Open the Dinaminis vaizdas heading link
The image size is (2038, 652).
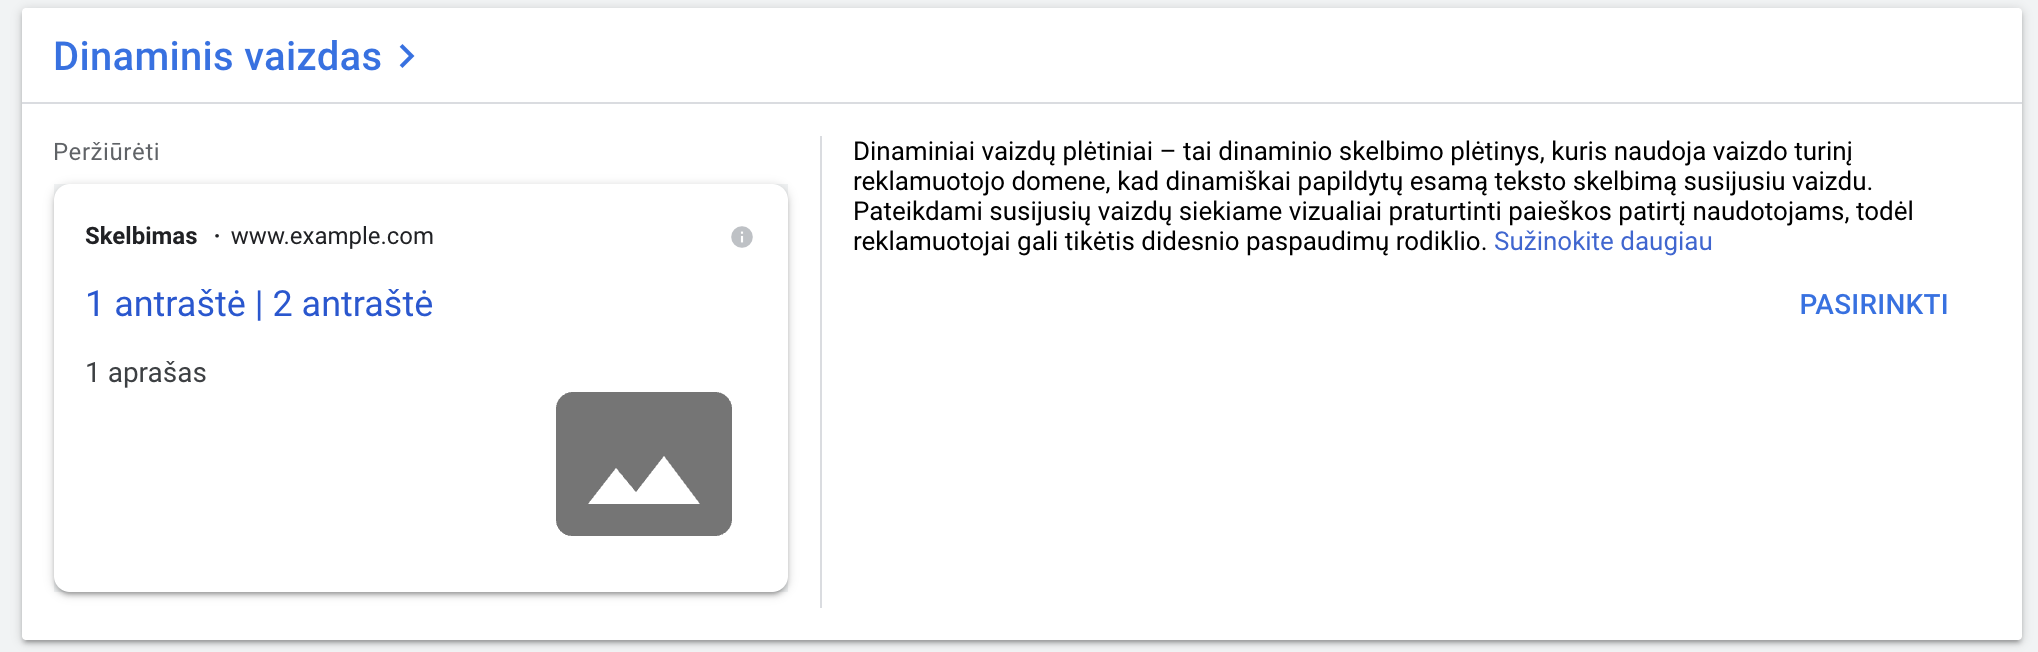[x=217, y=57]
